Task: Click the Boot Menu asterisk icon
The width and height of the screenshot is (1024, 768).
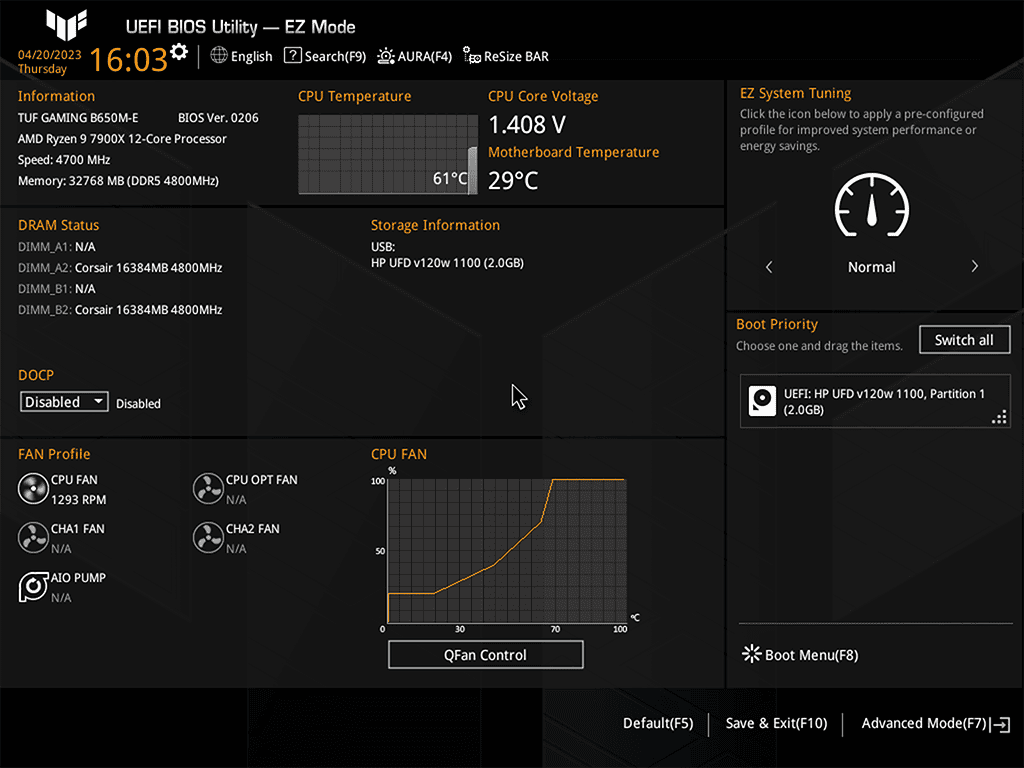Action: click(752, 654)
